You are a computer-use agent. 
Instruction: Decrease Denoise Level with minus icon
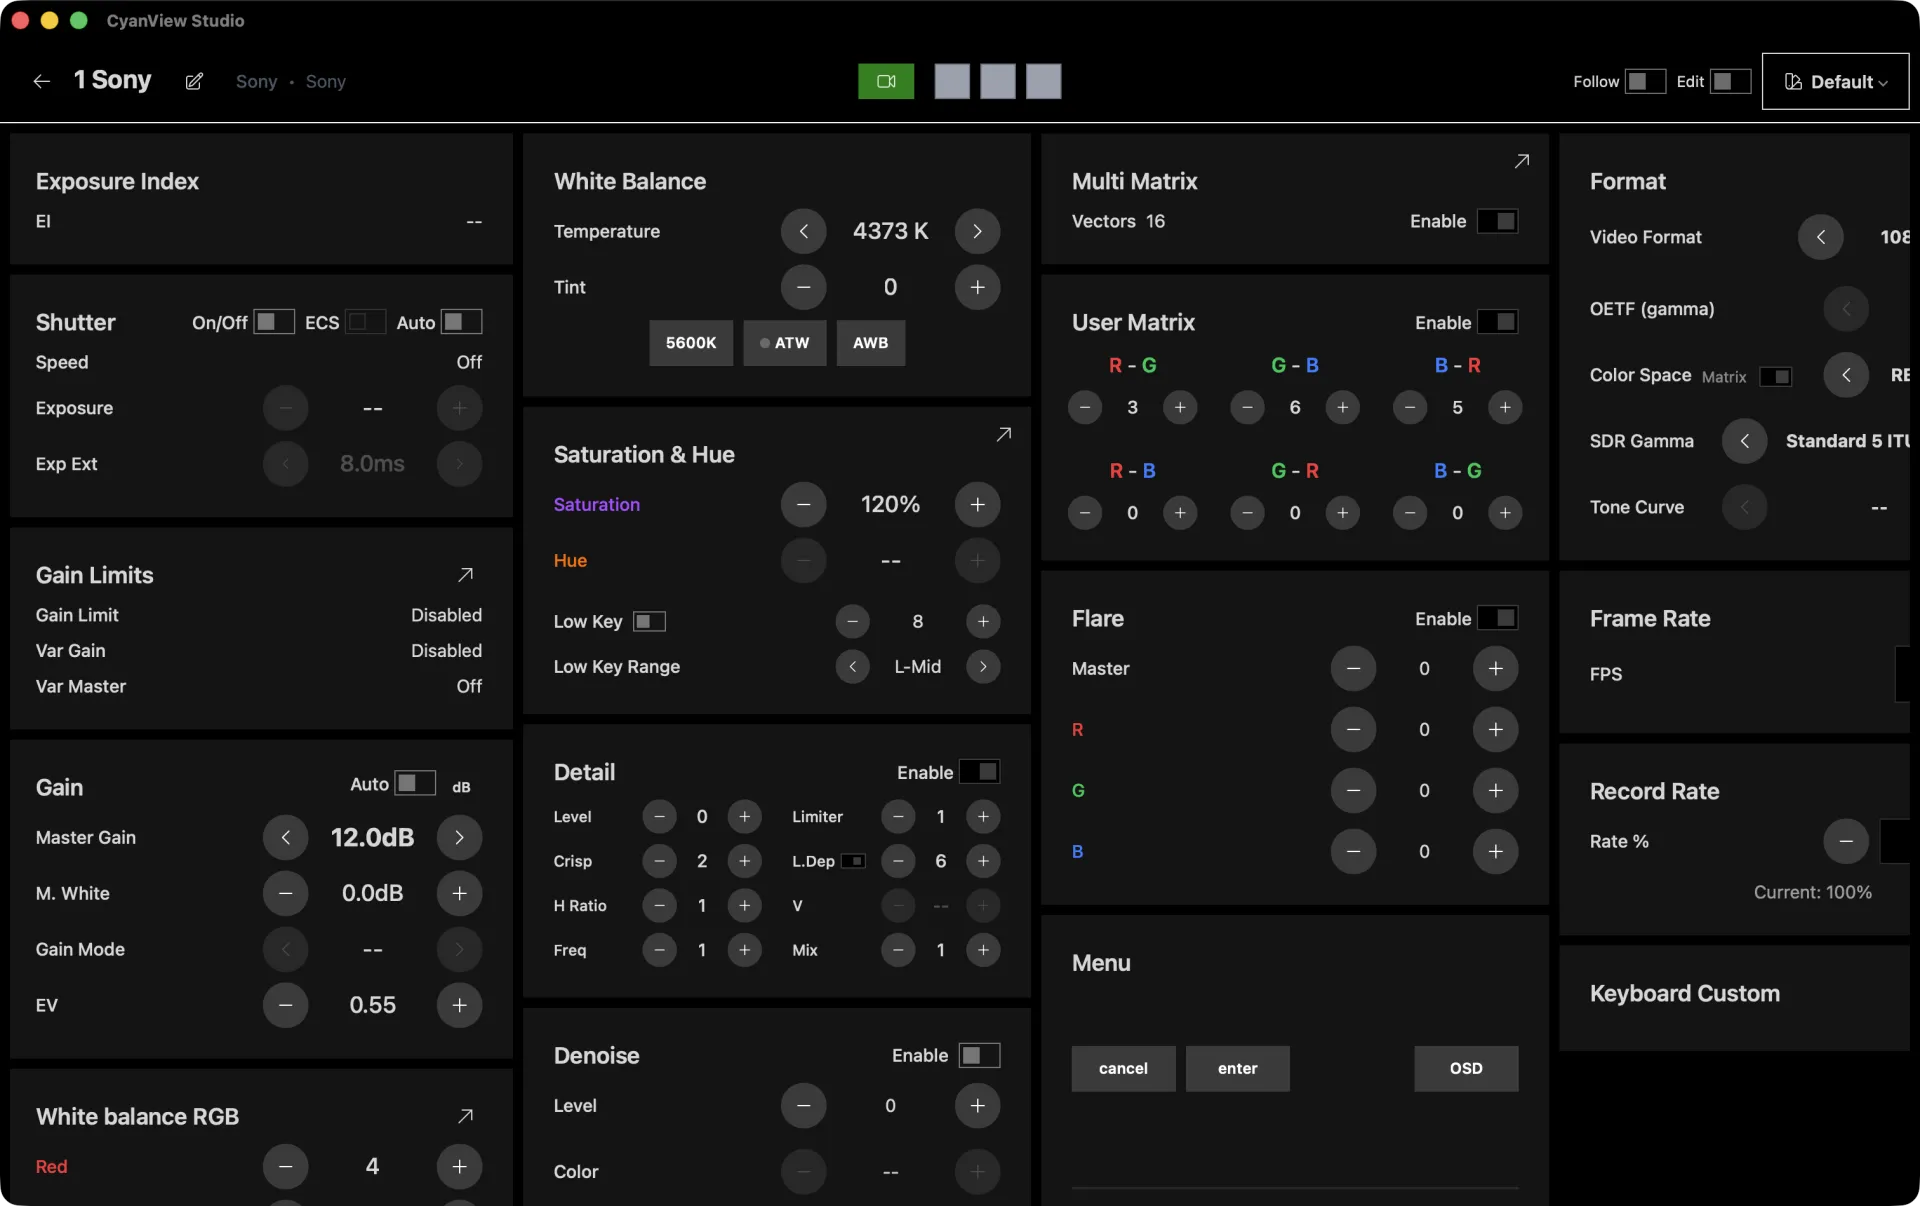[803, 1106]
